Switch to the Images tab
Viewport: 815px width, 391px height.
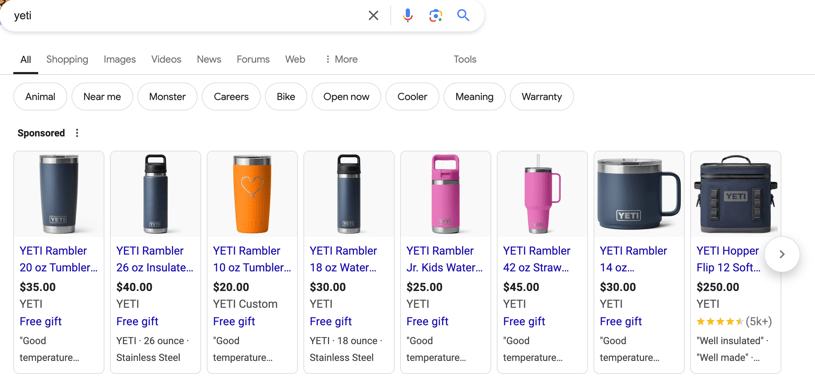click(120, 59)
